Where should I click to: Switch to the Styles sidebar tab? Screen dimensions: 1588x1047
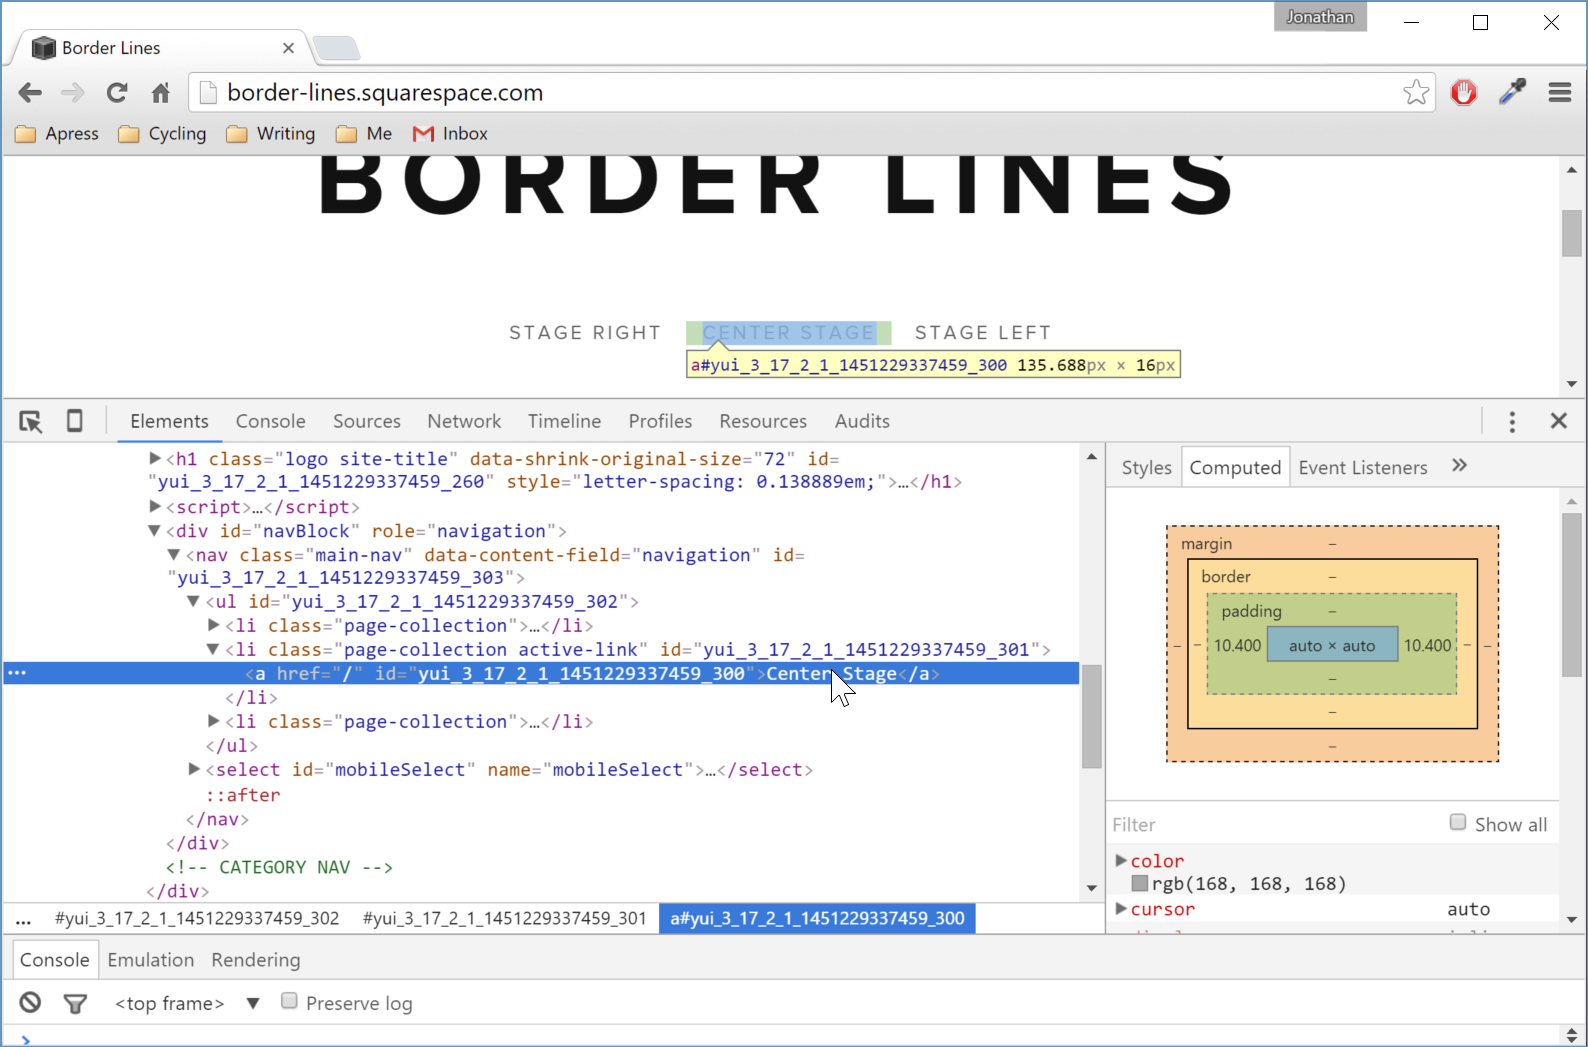click(x=1146, y=467)
